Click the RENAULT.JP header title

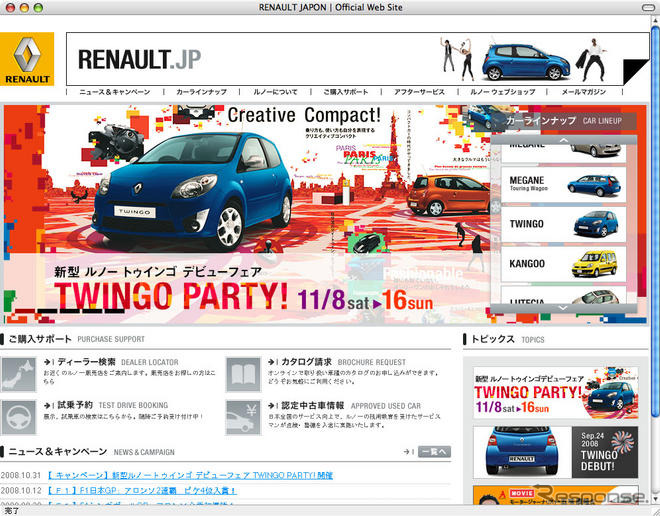[139, 59]
